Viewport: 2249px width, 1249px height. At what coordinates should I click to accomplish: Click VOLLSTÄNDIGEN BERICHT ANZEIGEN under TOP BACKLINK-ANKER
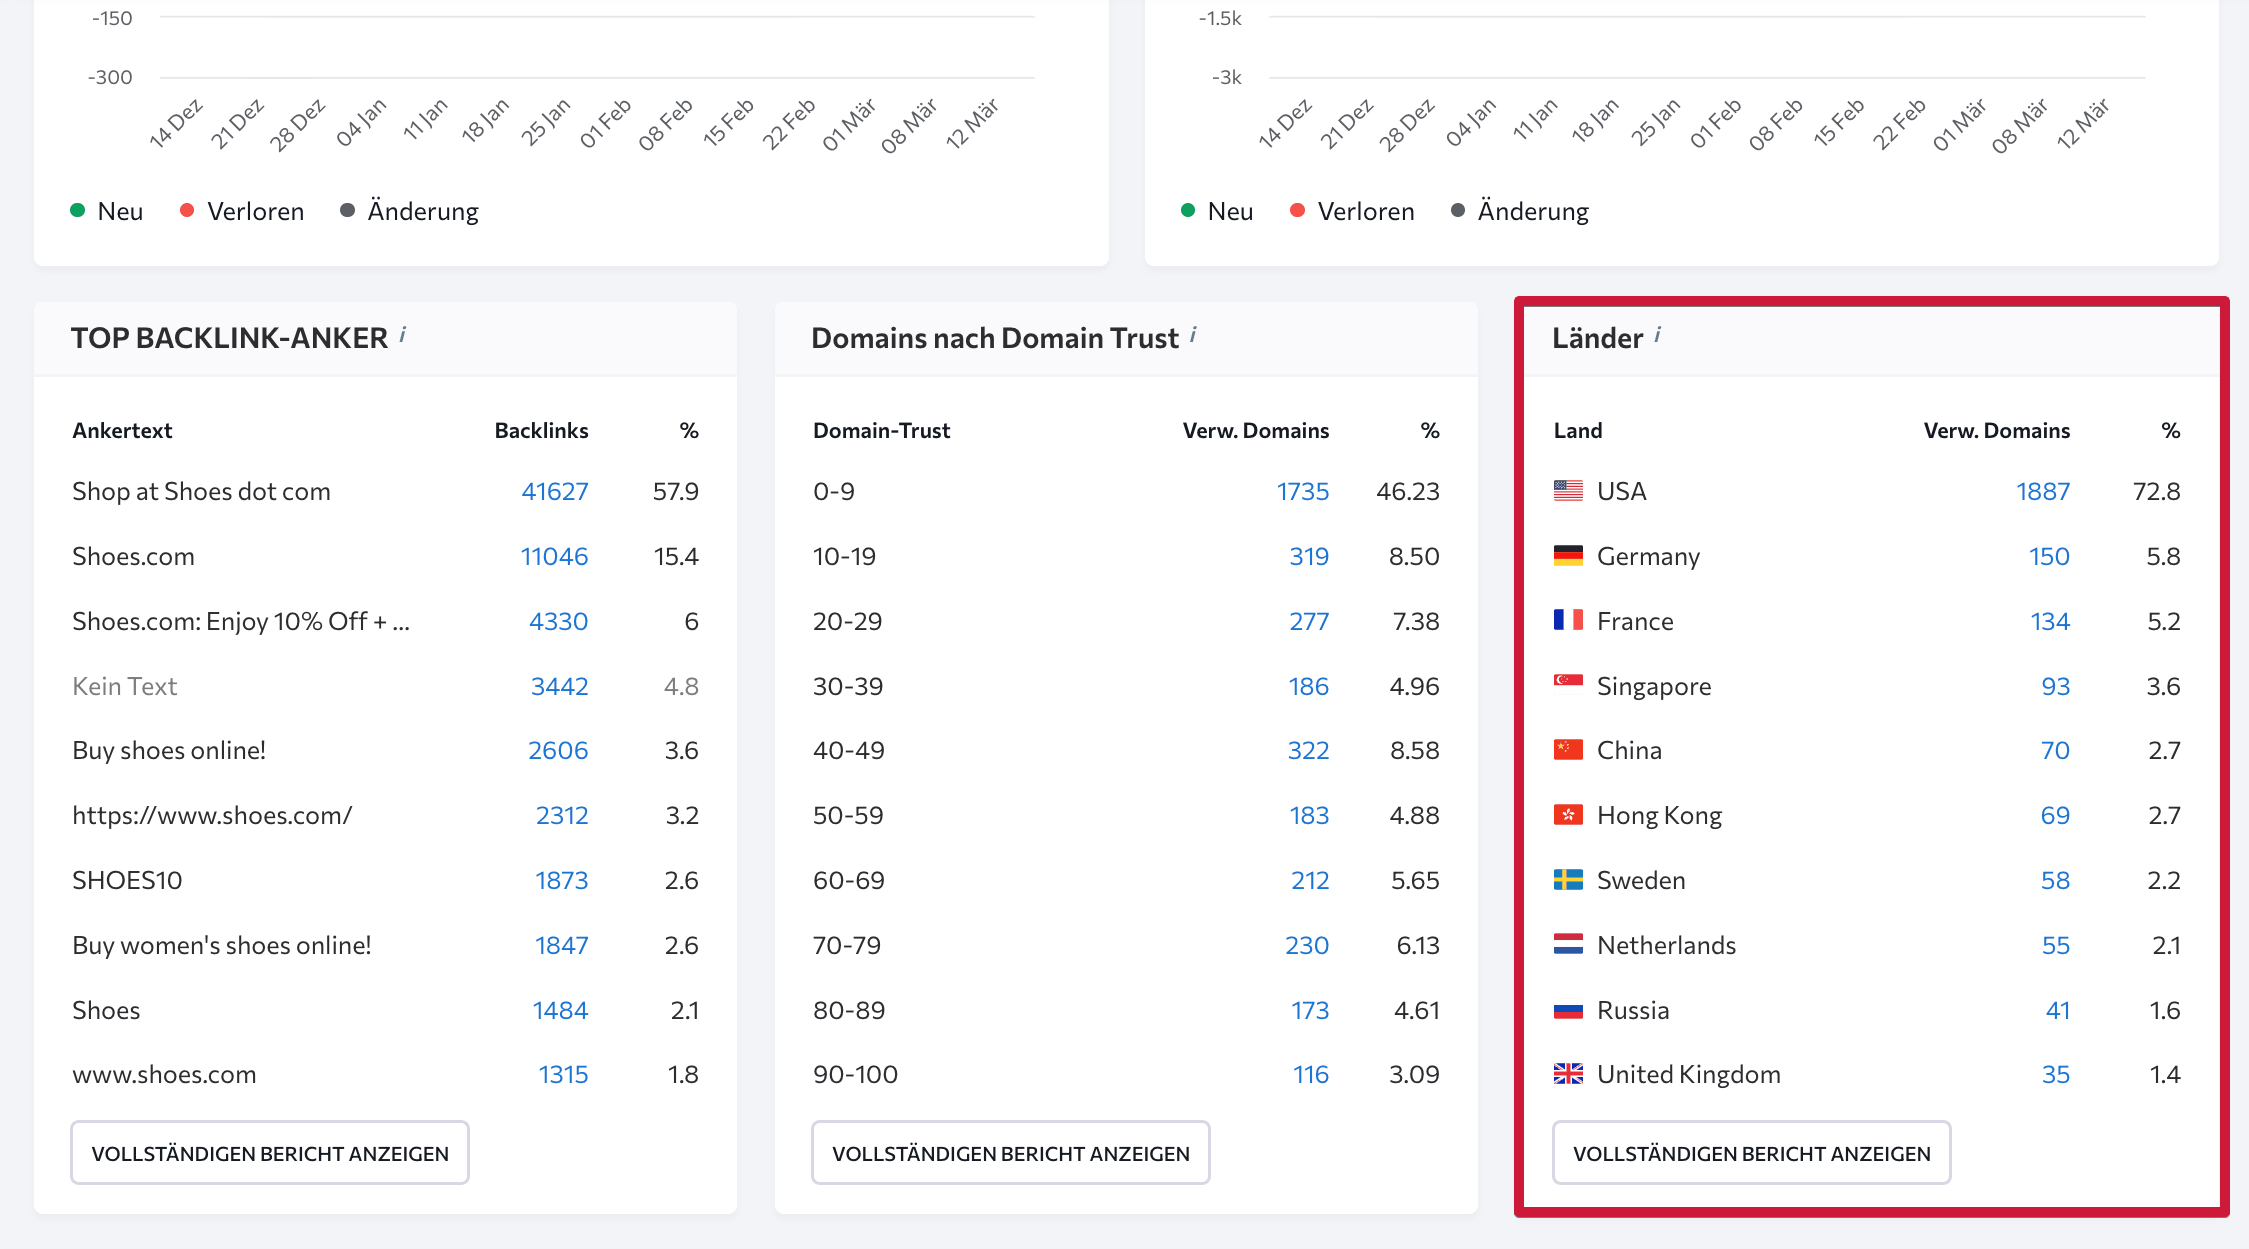coord(269,1152)
